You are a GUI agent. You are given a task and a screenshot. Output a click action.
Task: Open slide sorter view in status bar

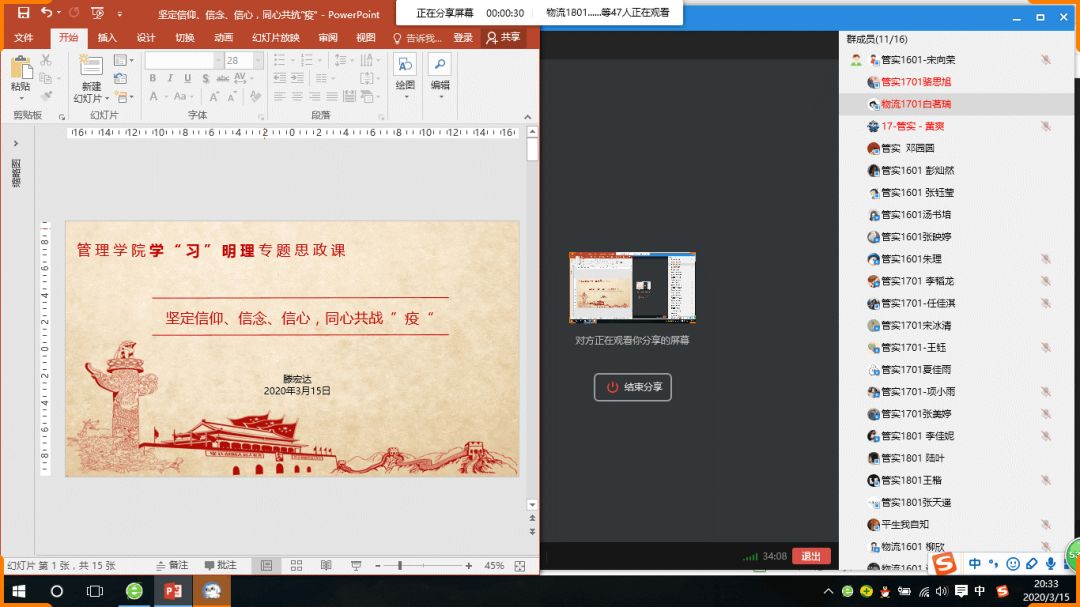(x=296, y=566)
